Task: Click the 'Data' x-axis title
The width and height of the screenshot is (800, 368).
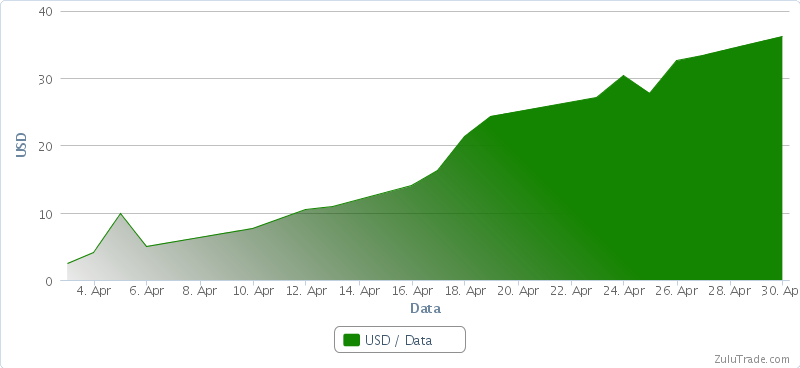Action: coord(426,309)
